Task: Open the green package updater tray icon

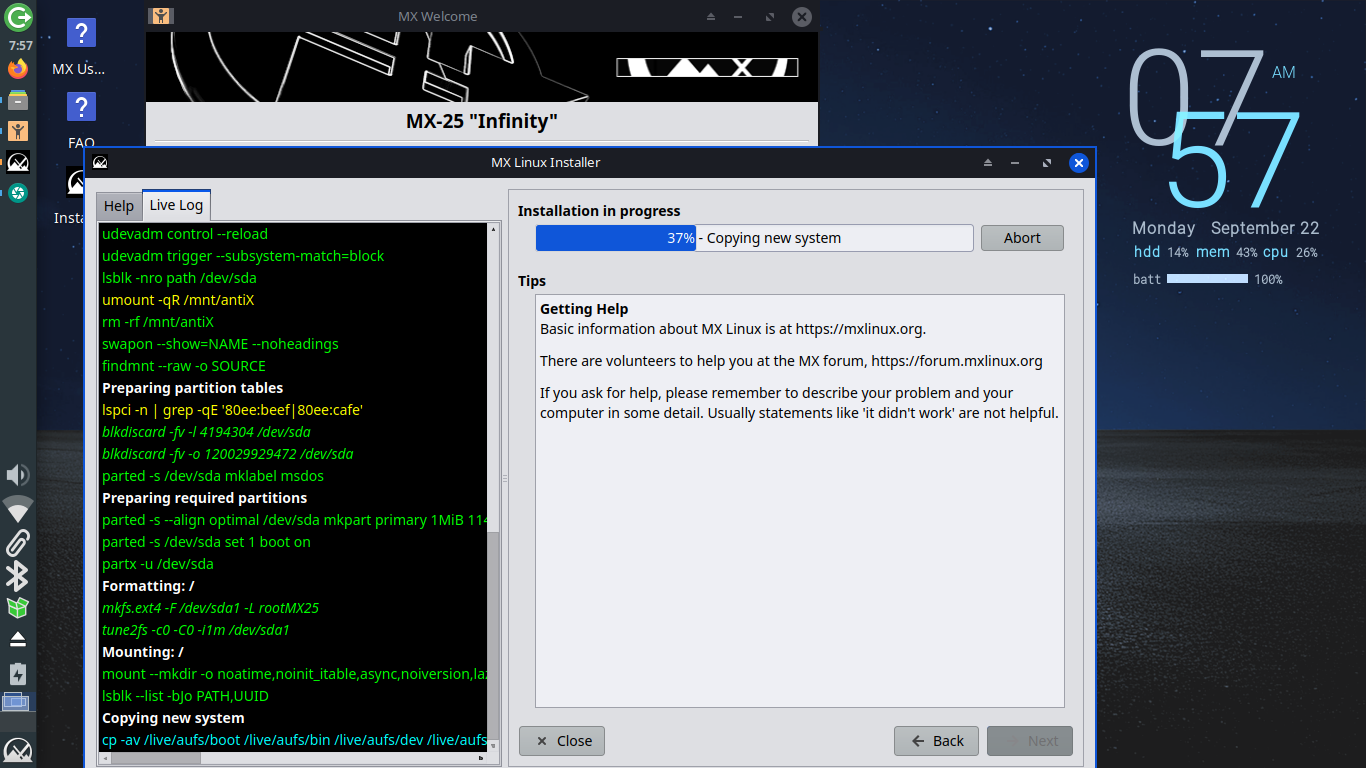Action: click(17, 607)
